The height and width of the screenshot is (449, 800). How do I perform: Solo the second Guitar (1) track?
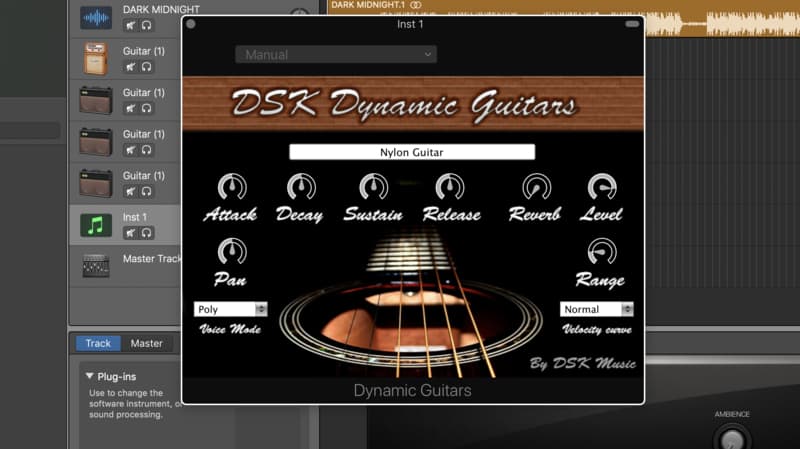[x=146, y=108]
